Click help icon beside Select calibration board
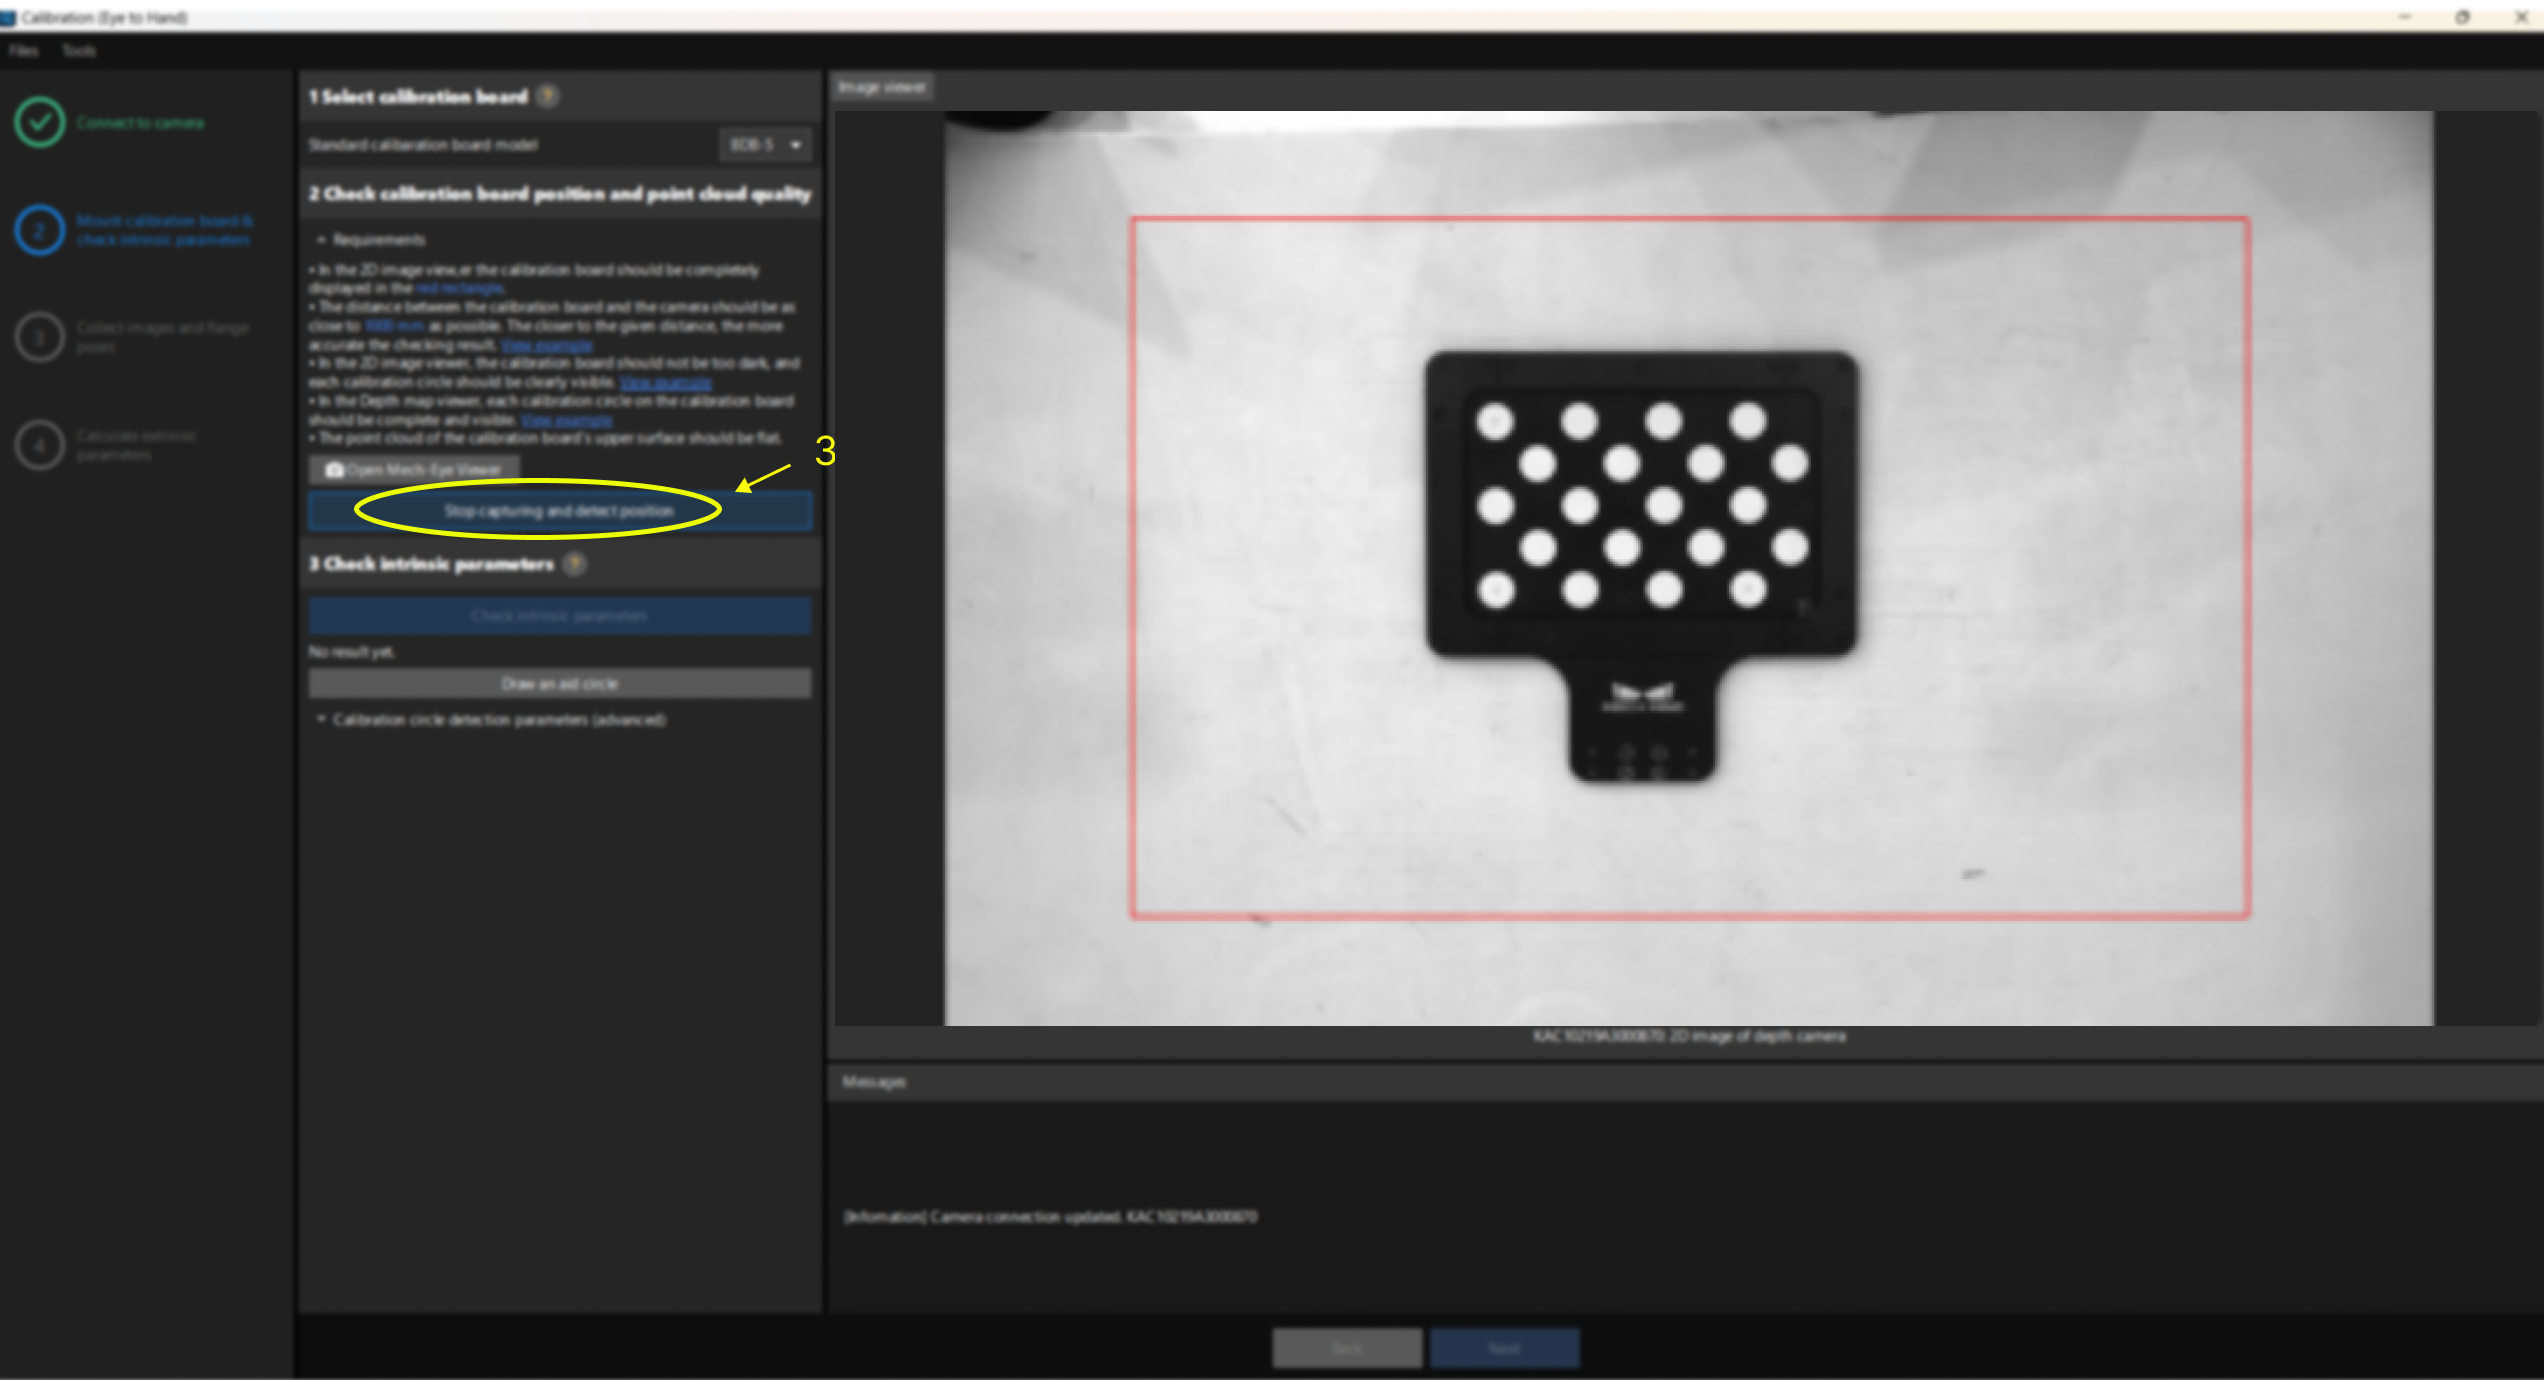Screen dimensions: 2544x1380 pyautogui.click(x=547, y=96)
